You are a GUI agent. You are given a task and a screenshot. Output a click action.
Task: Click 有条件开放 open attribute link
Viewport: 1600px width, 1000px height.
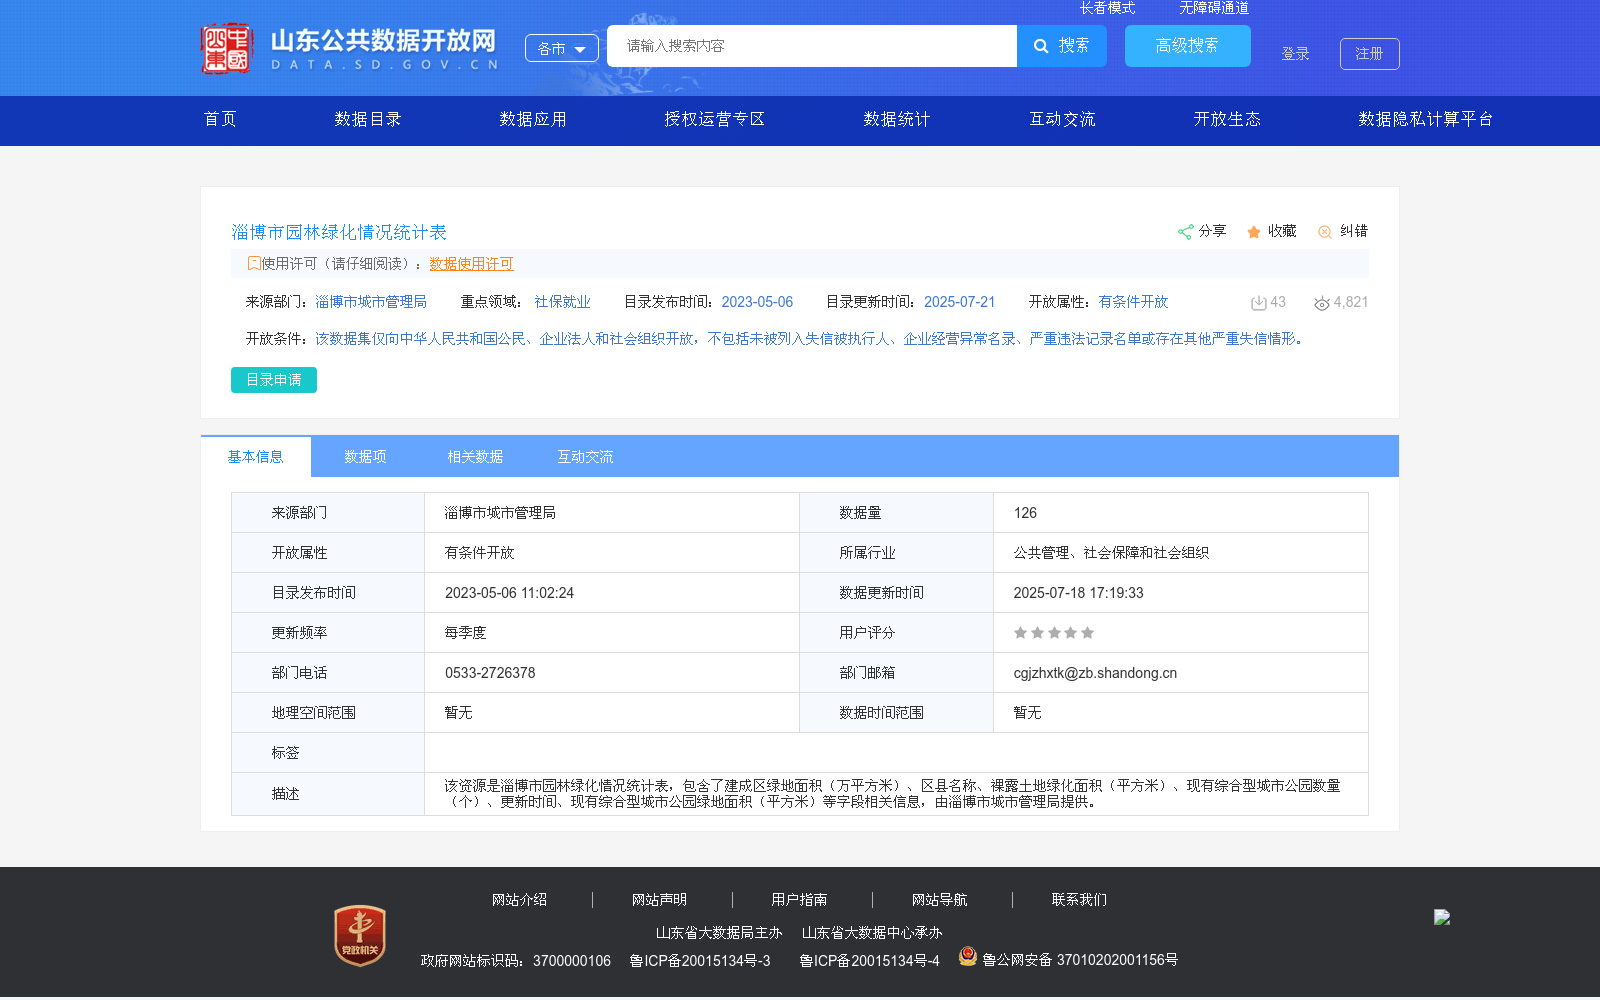tap(1133, 302)
